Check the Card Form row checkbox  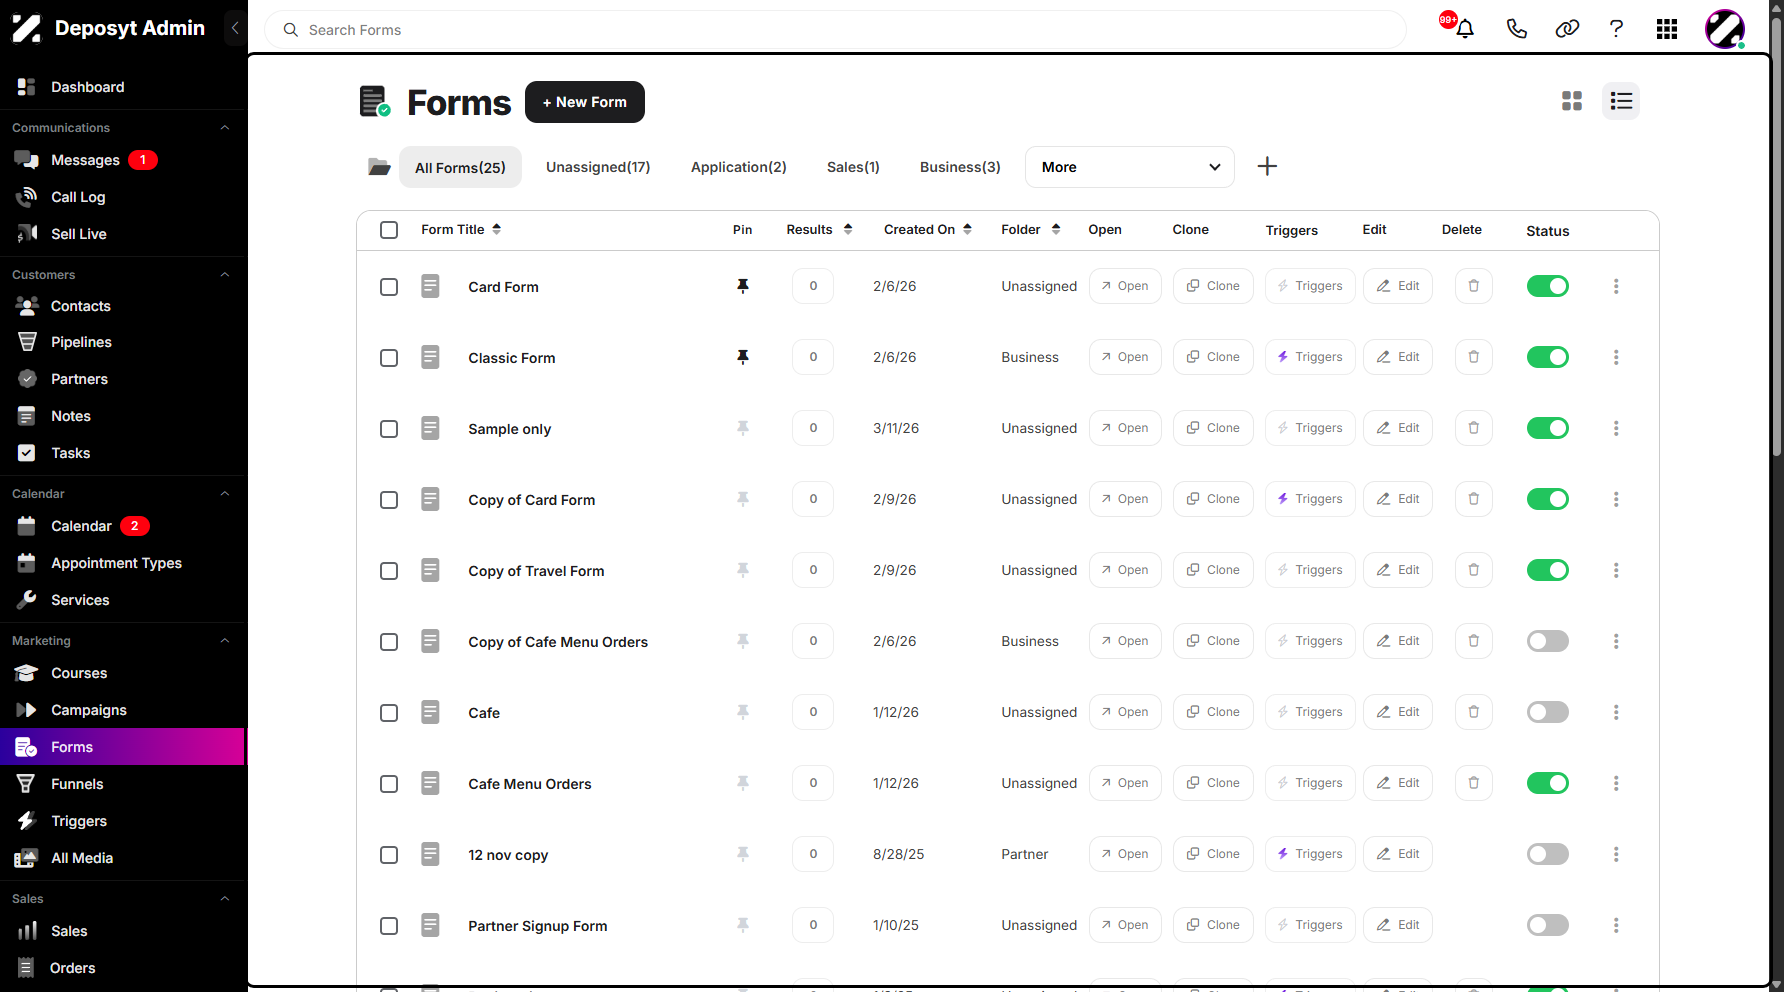tap(389, 287)
